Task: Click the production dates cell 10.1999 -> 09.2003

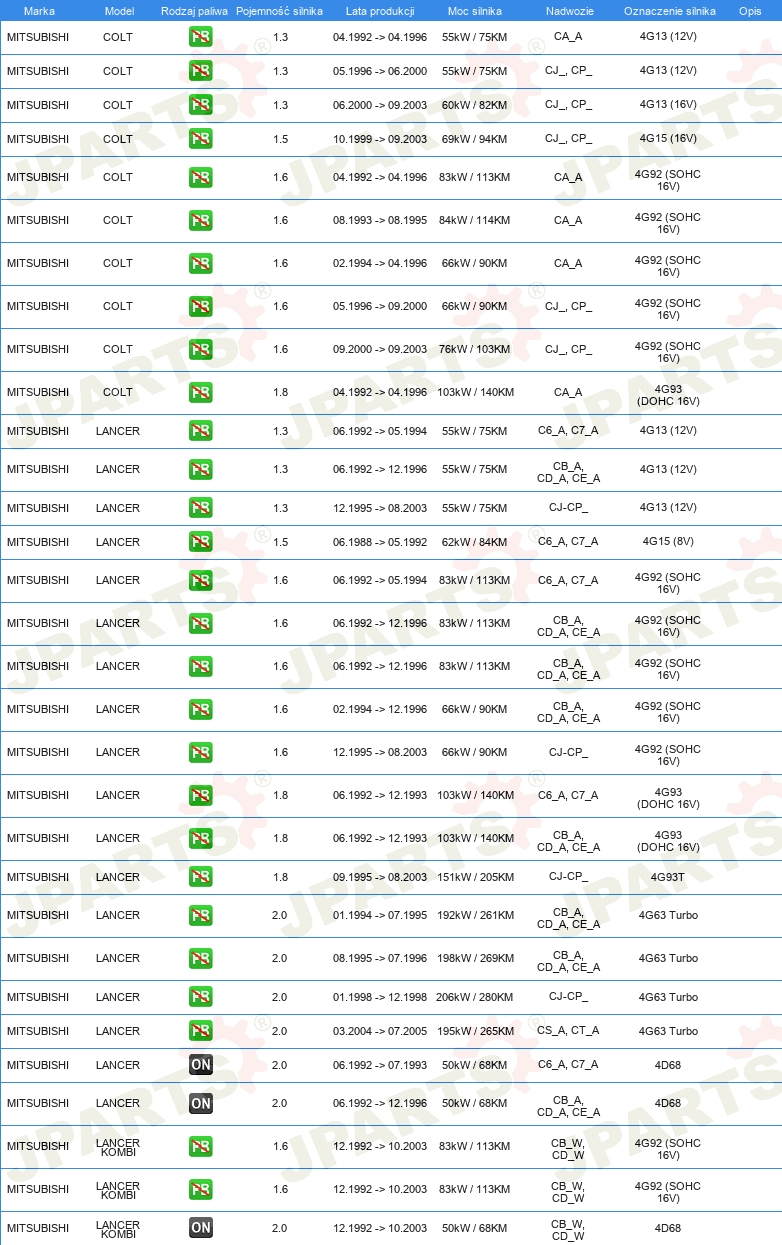Action: (380, 139)
